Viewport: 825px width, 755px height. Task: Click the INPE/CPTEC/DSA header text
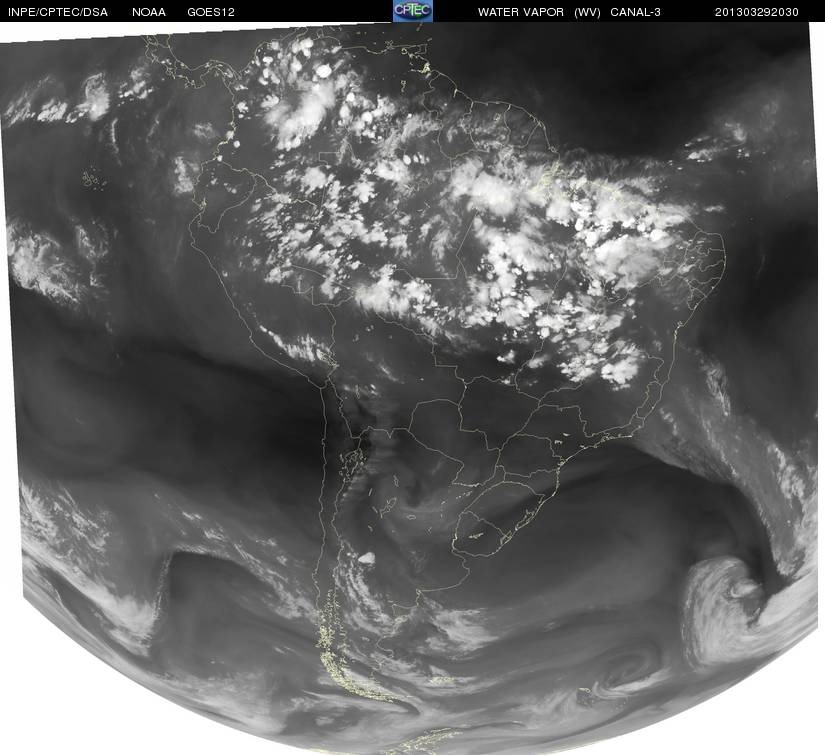[58, 12]
